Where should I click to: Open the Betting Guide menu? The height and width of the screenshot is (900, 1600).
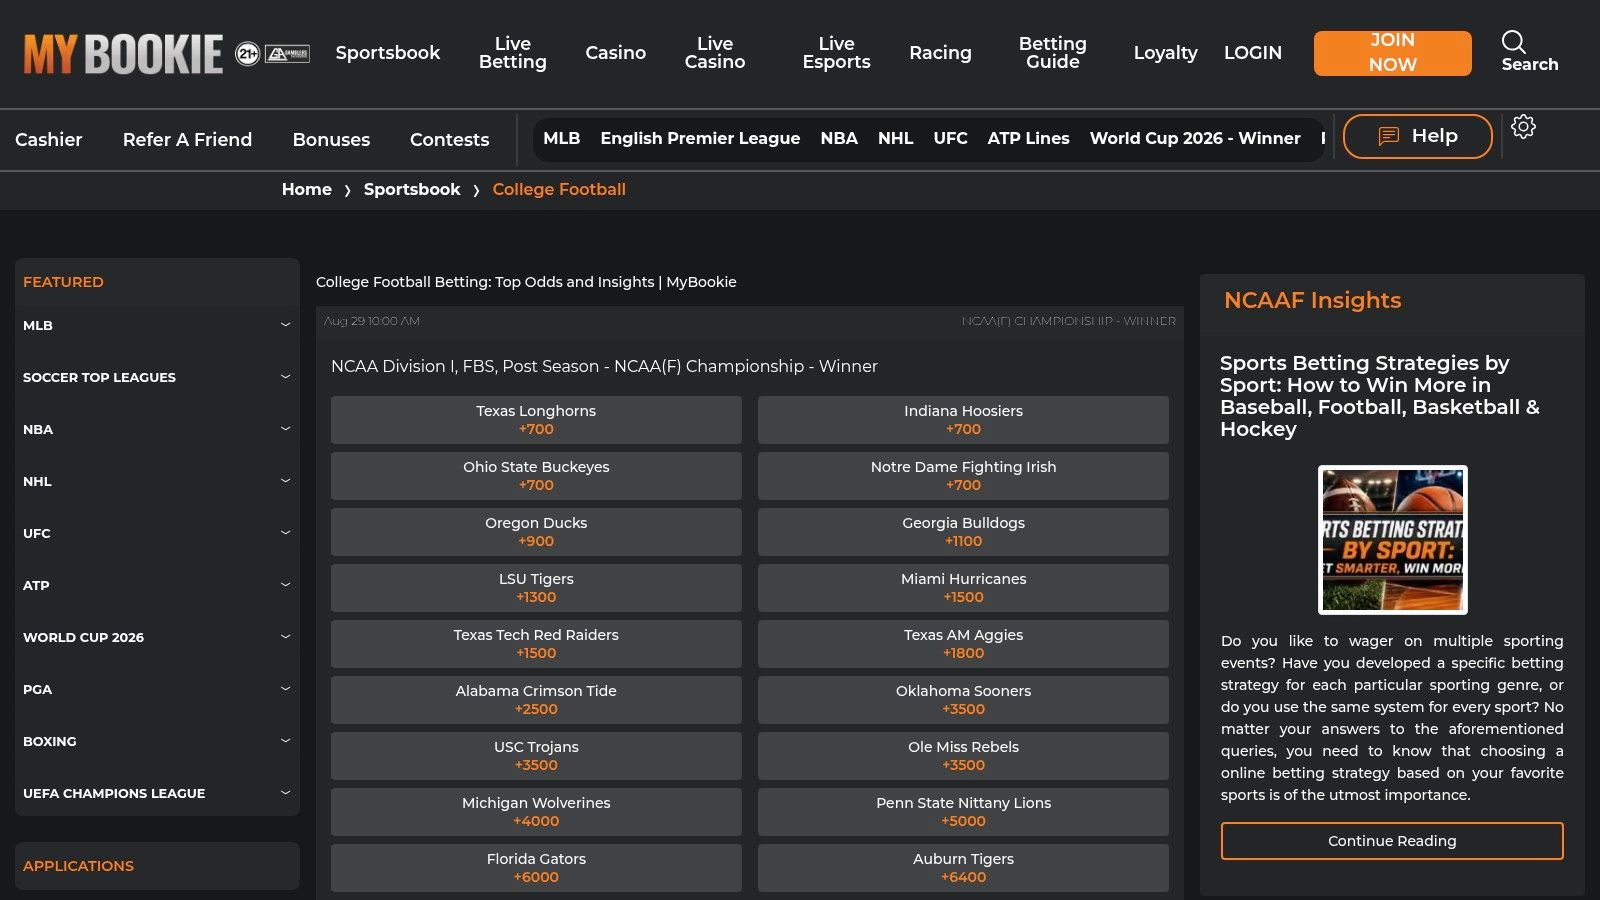pos(1053,53)
